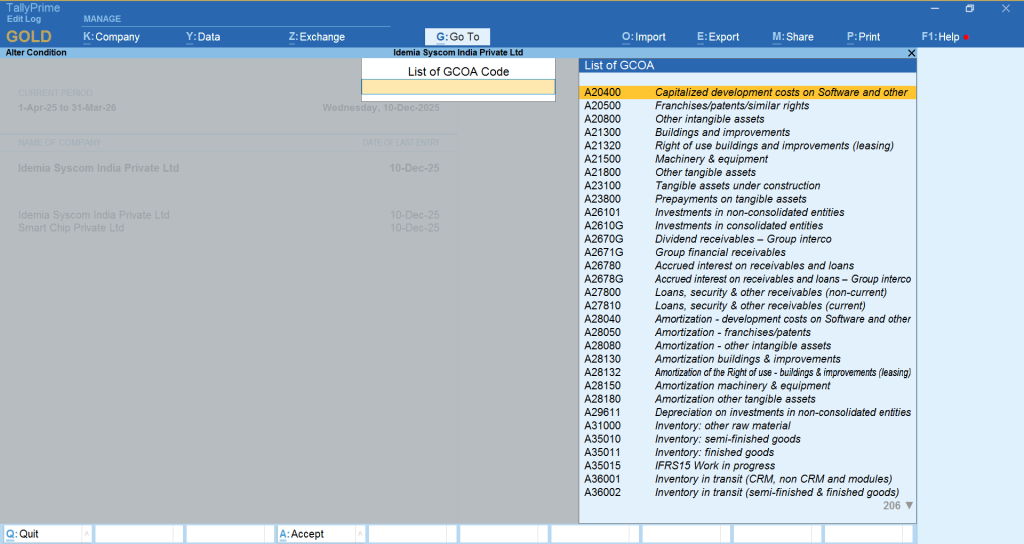1024x544 pixels.
Task: Open F1 Help
Action: [941, 37]
